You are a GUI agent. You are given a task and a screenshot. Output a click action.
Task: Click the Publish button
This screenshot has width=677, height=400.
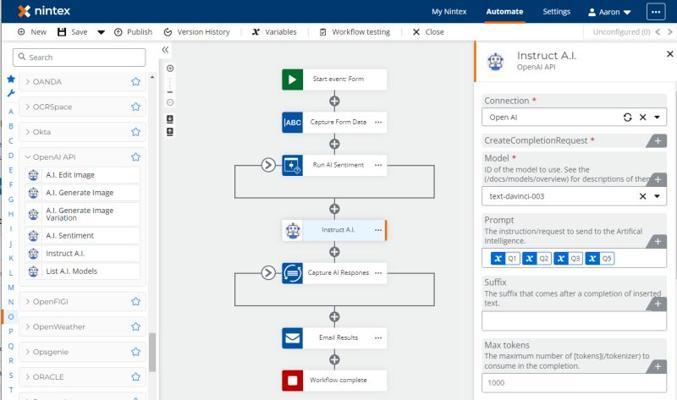coord(133,32)
